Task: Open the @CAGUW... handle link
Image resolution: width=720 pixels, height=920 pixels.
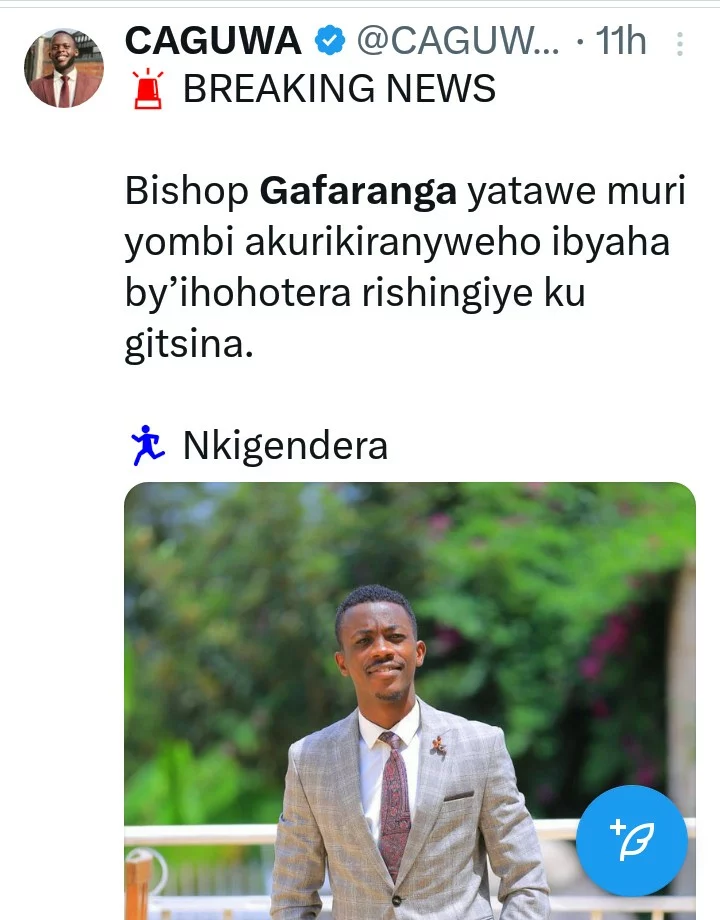Action: [458, 40]
